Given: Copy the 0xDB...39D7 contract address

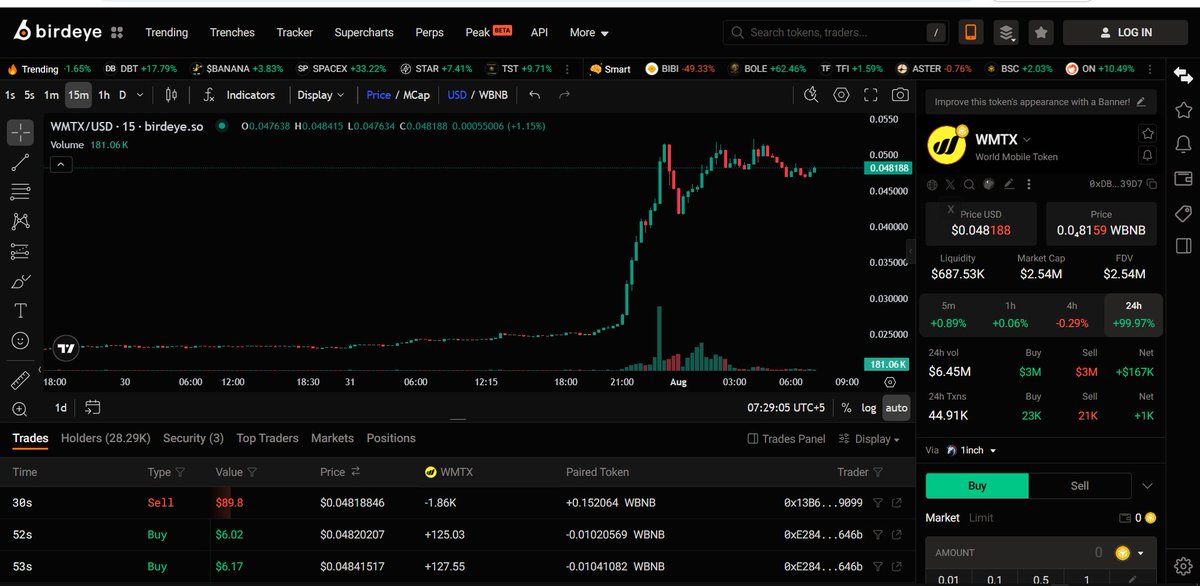Looking at the screenshot, I should (x=1152, y=184).
